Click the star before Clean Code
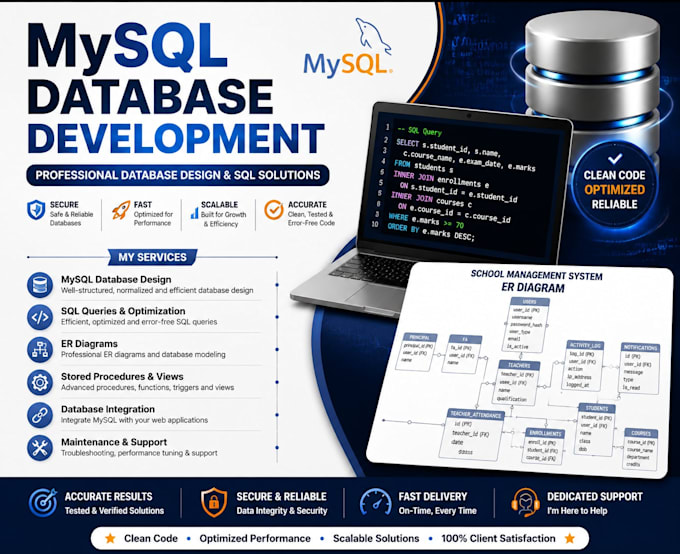This screenshot has height=554, width=680. (110, 538)
